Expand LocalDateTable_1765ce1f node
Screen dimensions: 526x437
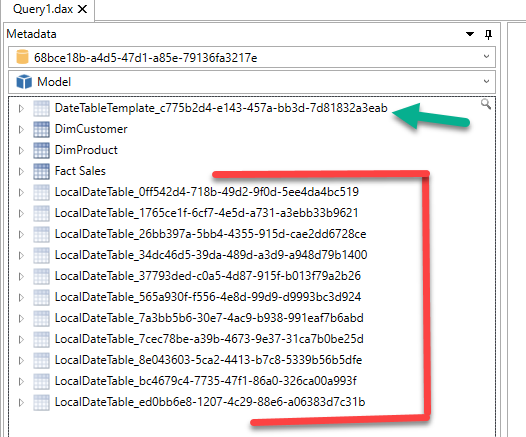(21, 213)
